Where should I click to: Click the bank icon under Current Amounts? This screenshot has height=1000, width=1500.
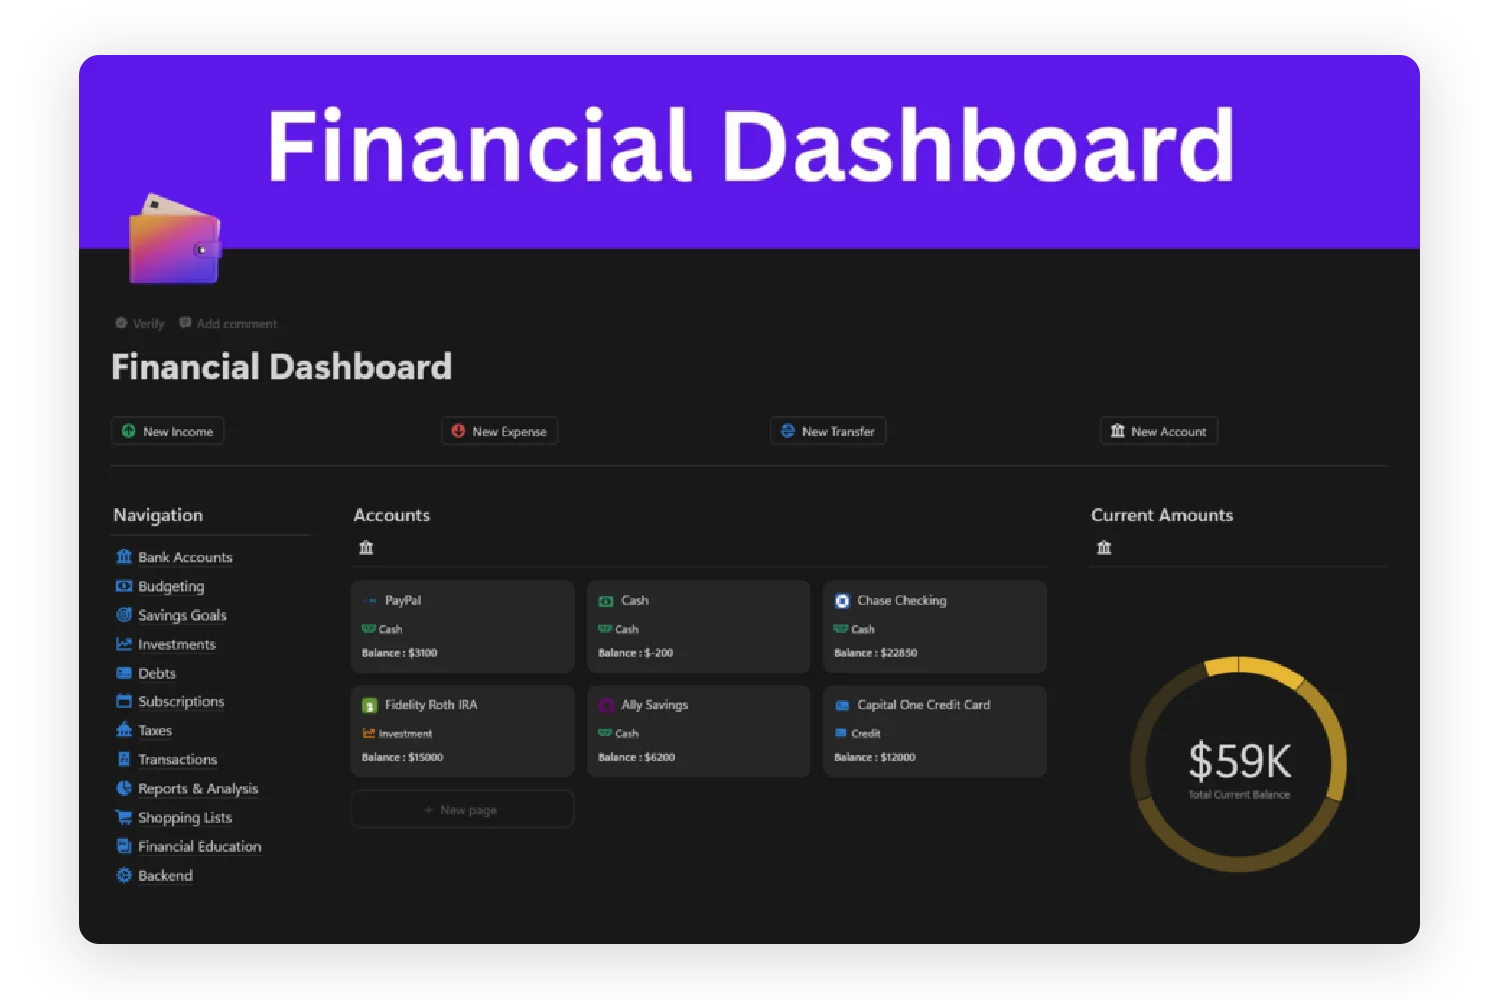click(1104, 547)
